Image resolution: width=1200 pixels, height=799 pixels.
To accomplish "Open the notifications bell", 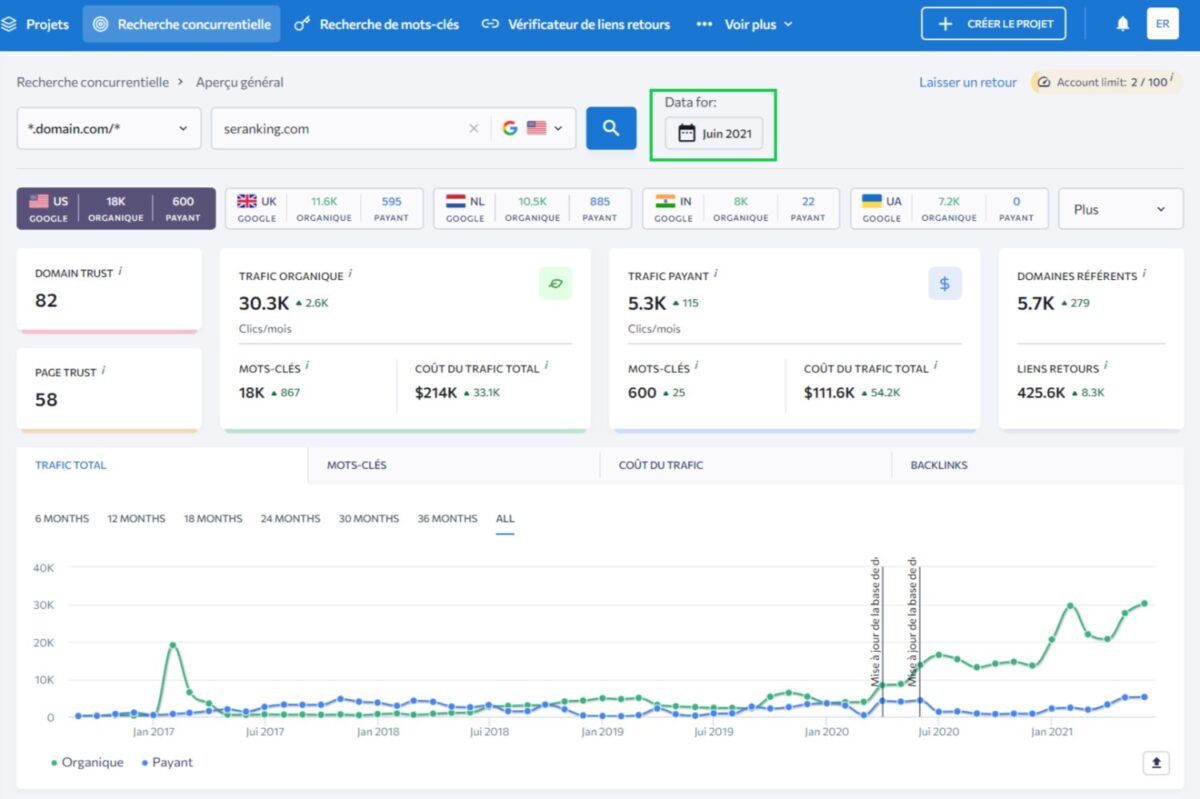I will point(1122,24).
